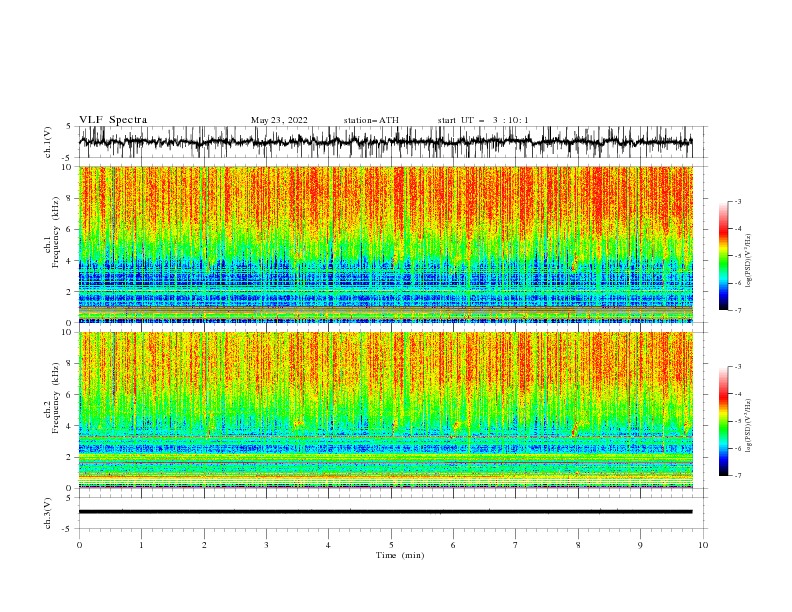792x612 pixels.
Task: Select the "start UT = 3 : 10: 1" text
Action: (x=483, y=120)
